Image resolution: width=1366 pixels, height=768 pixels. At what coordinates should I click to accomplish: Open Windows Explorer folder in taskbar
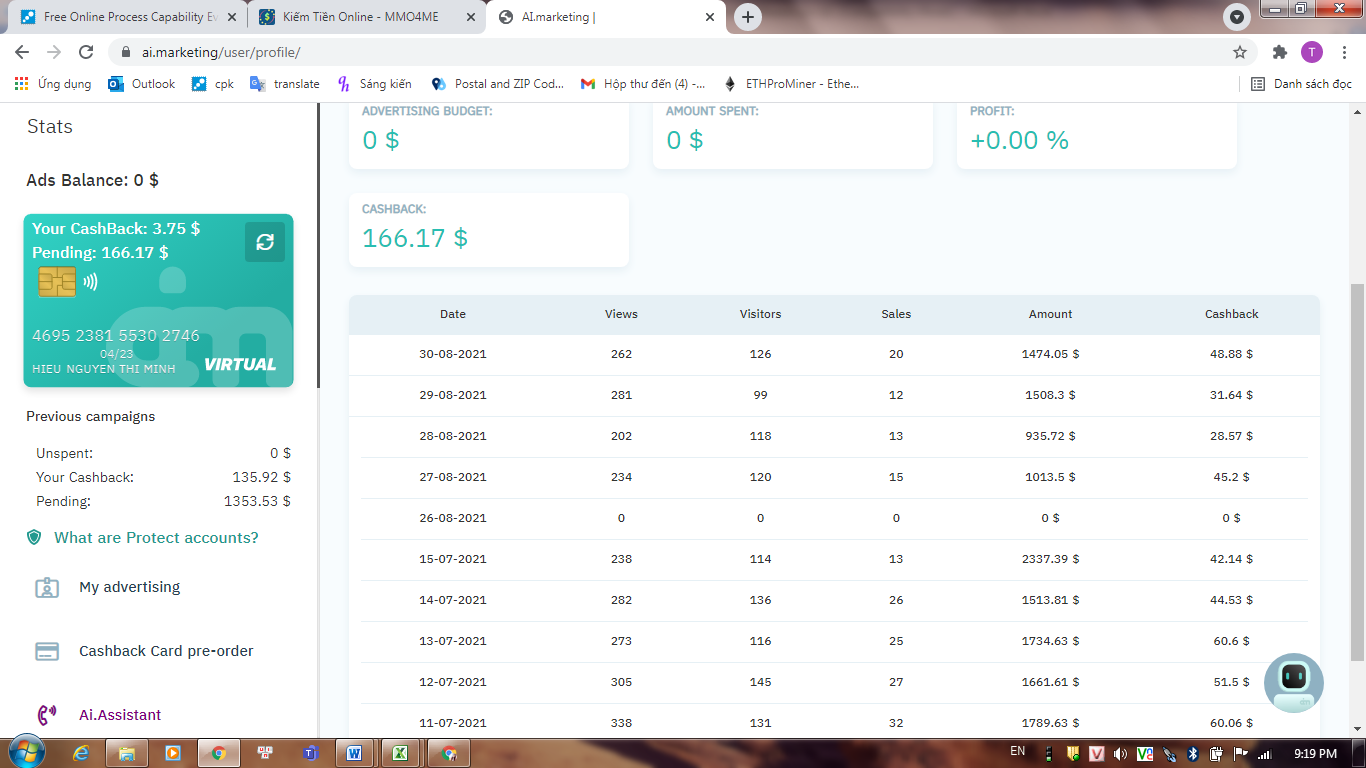pyautogui.click(x=127, y=753)
